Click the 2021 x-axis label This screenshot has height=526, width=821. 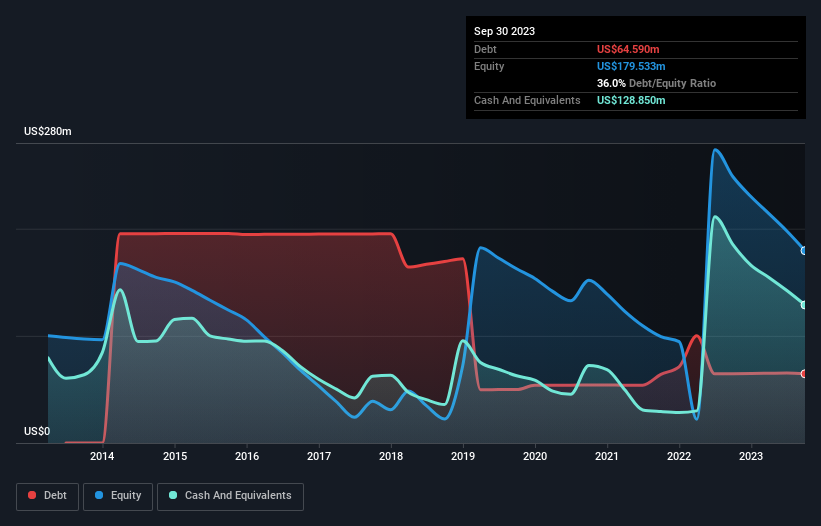(x=607, y=456)
